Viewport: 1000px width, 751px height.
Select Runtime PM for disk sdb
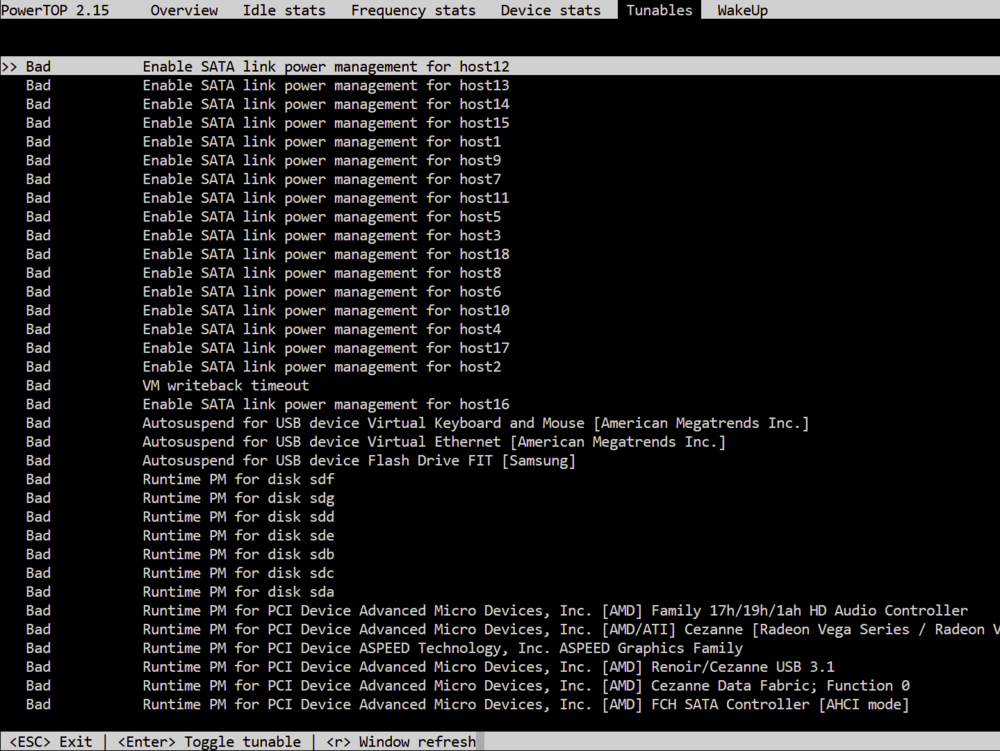[x=238, y=555]
